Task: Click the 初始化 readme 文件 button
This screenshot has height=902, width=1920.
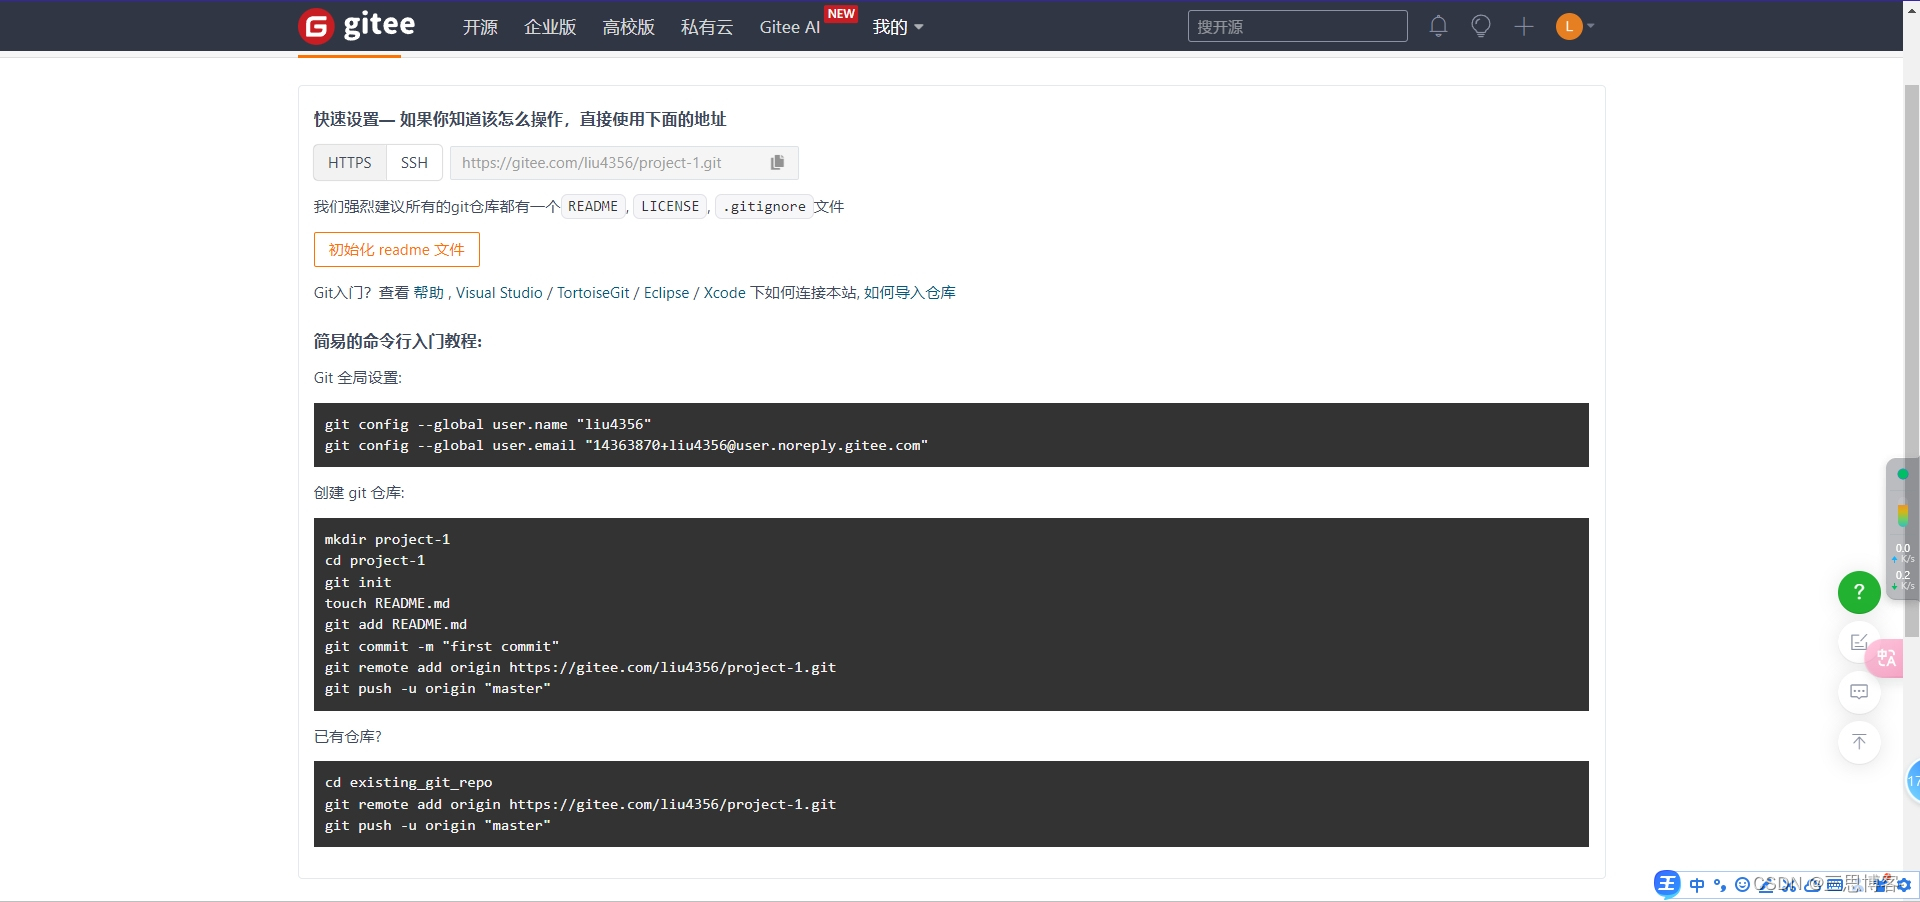Action: tap(397, 250)
